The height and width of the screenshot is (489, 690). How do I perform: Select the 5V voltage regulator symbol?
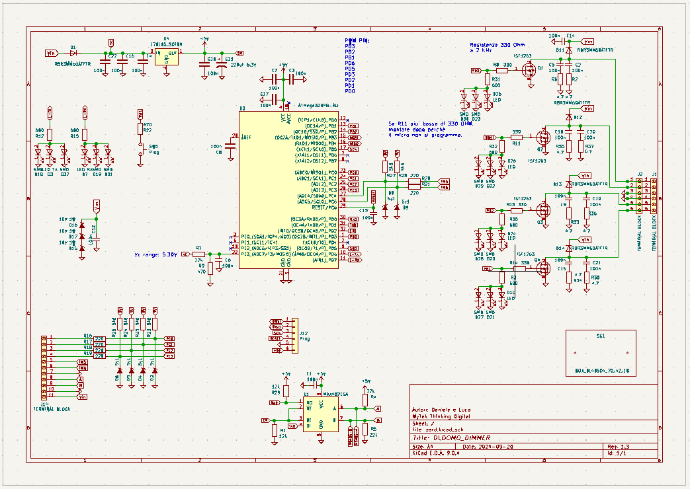pos(166,57)
